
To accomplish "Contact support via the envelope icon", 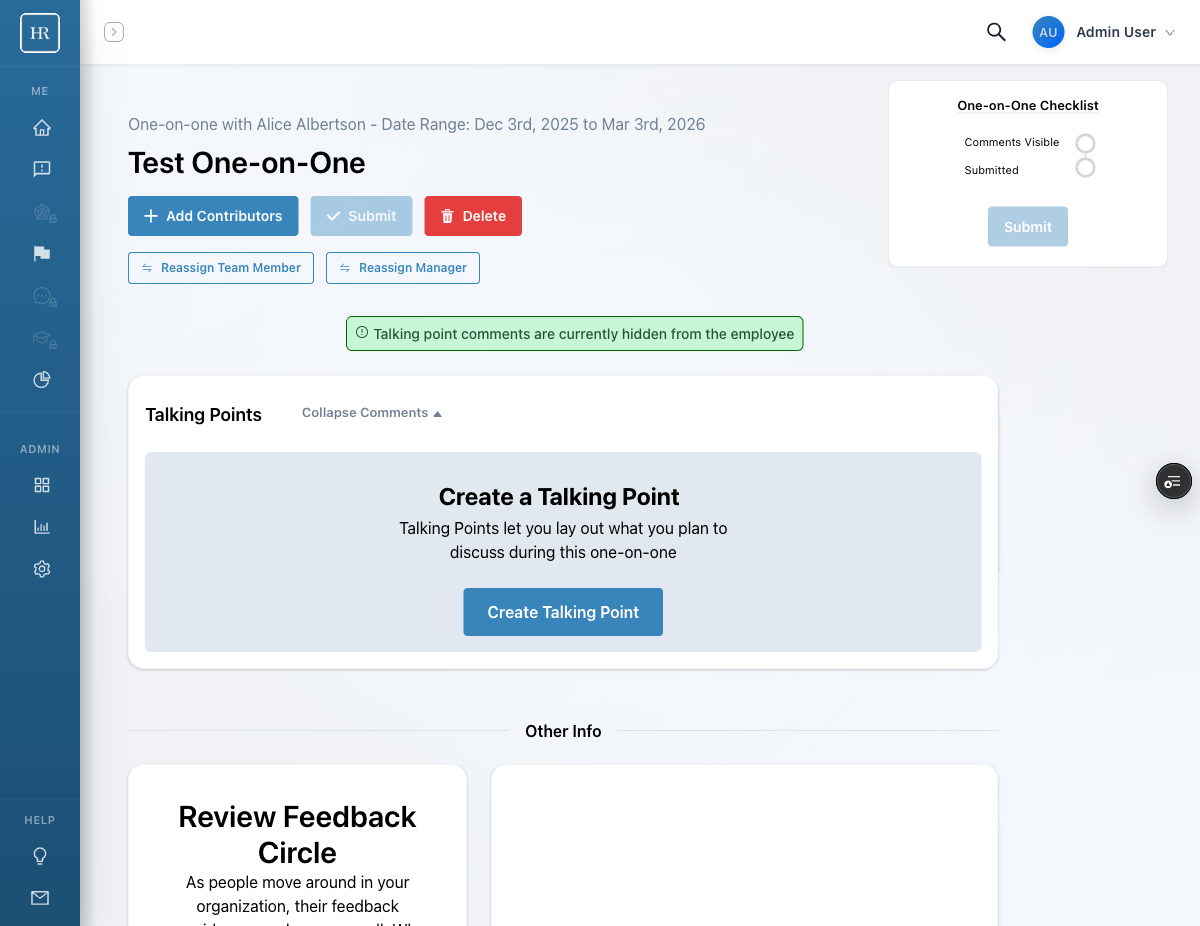I will tap(41, 898).
